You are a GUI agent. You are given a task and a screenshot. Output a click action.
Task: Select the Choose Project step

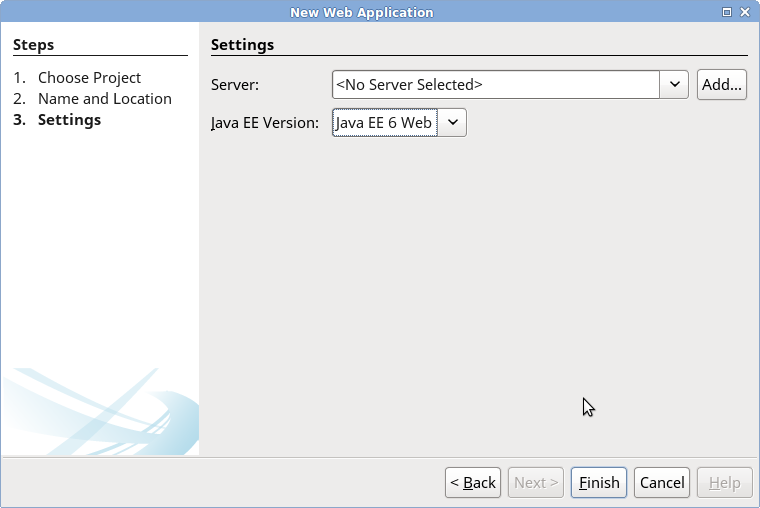pyautogui.click(x=89, y=77)
